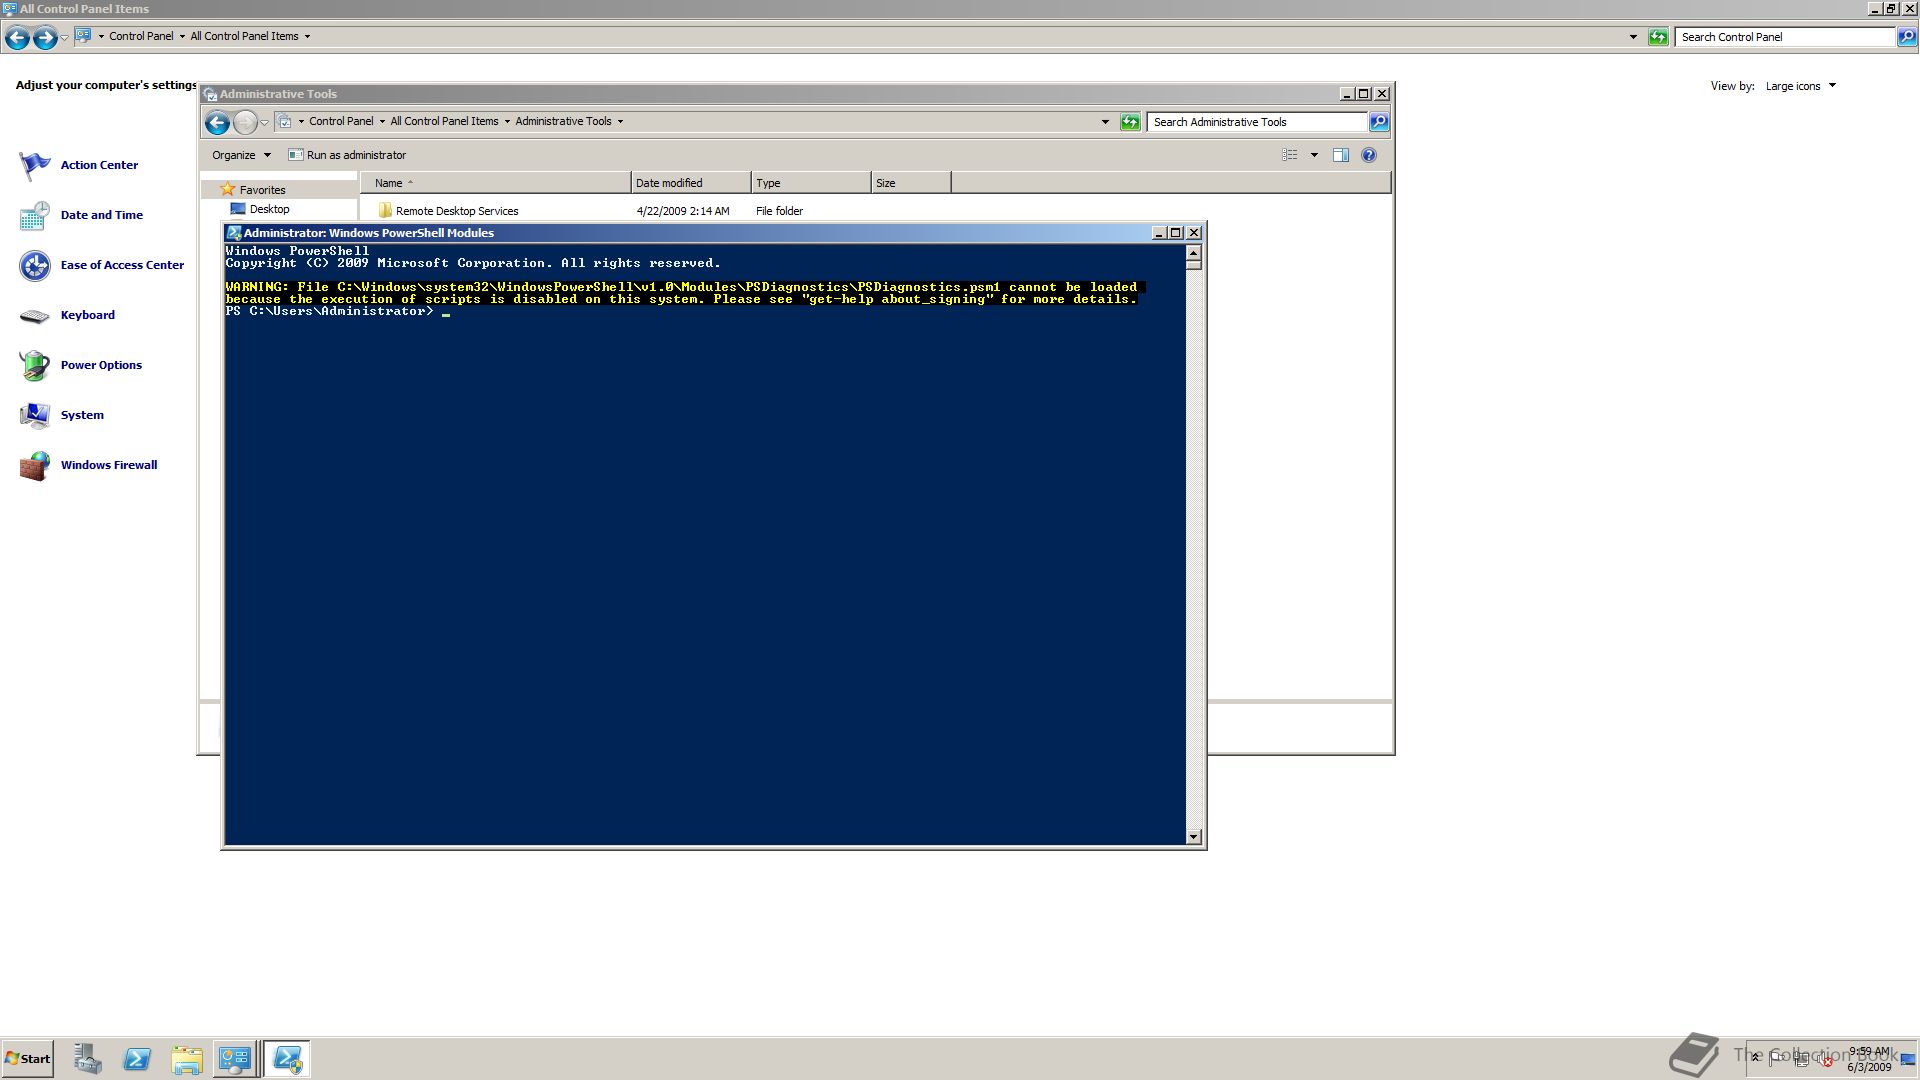Sort by the Type column header
Screen dimensions: 1920x1080
coord(811,183)
